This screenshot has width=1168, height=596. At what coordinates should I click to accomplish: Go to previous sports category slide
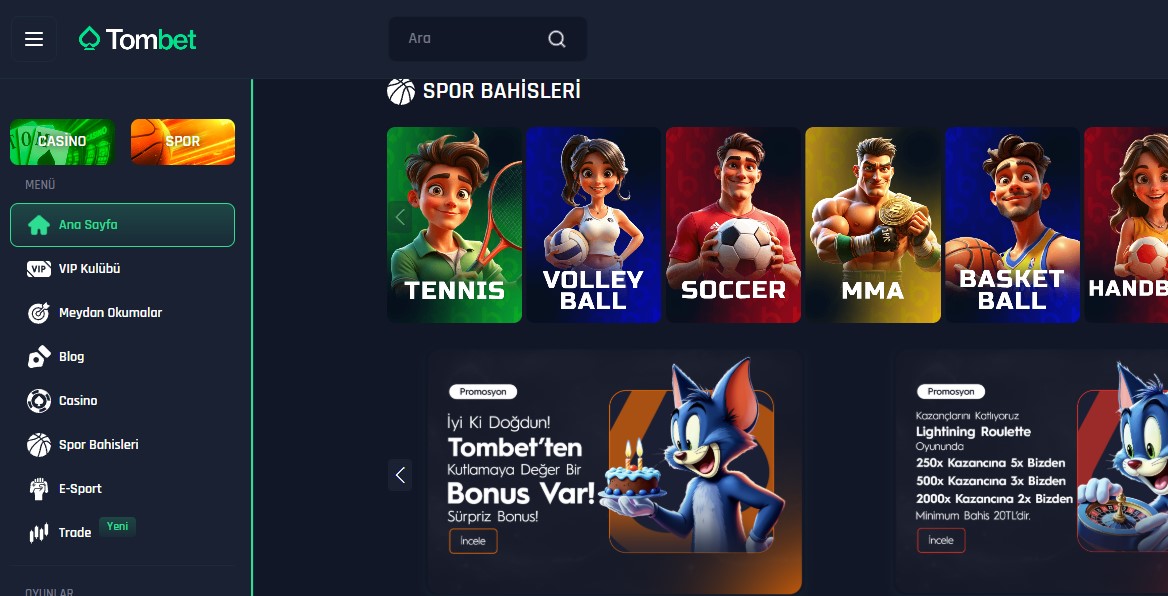(400, 217)
